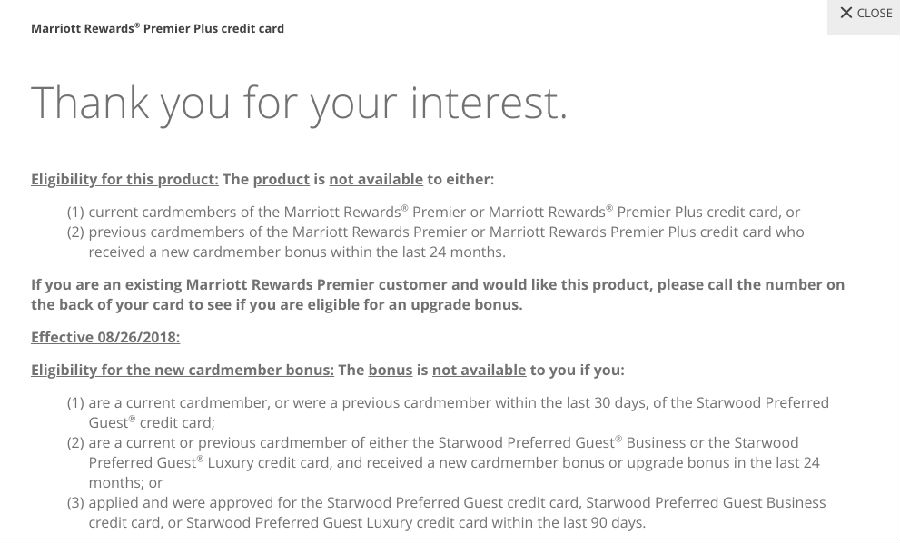Click the underlined word 'bonus'
The image size is (900, 543).
(x=390, y=370)
